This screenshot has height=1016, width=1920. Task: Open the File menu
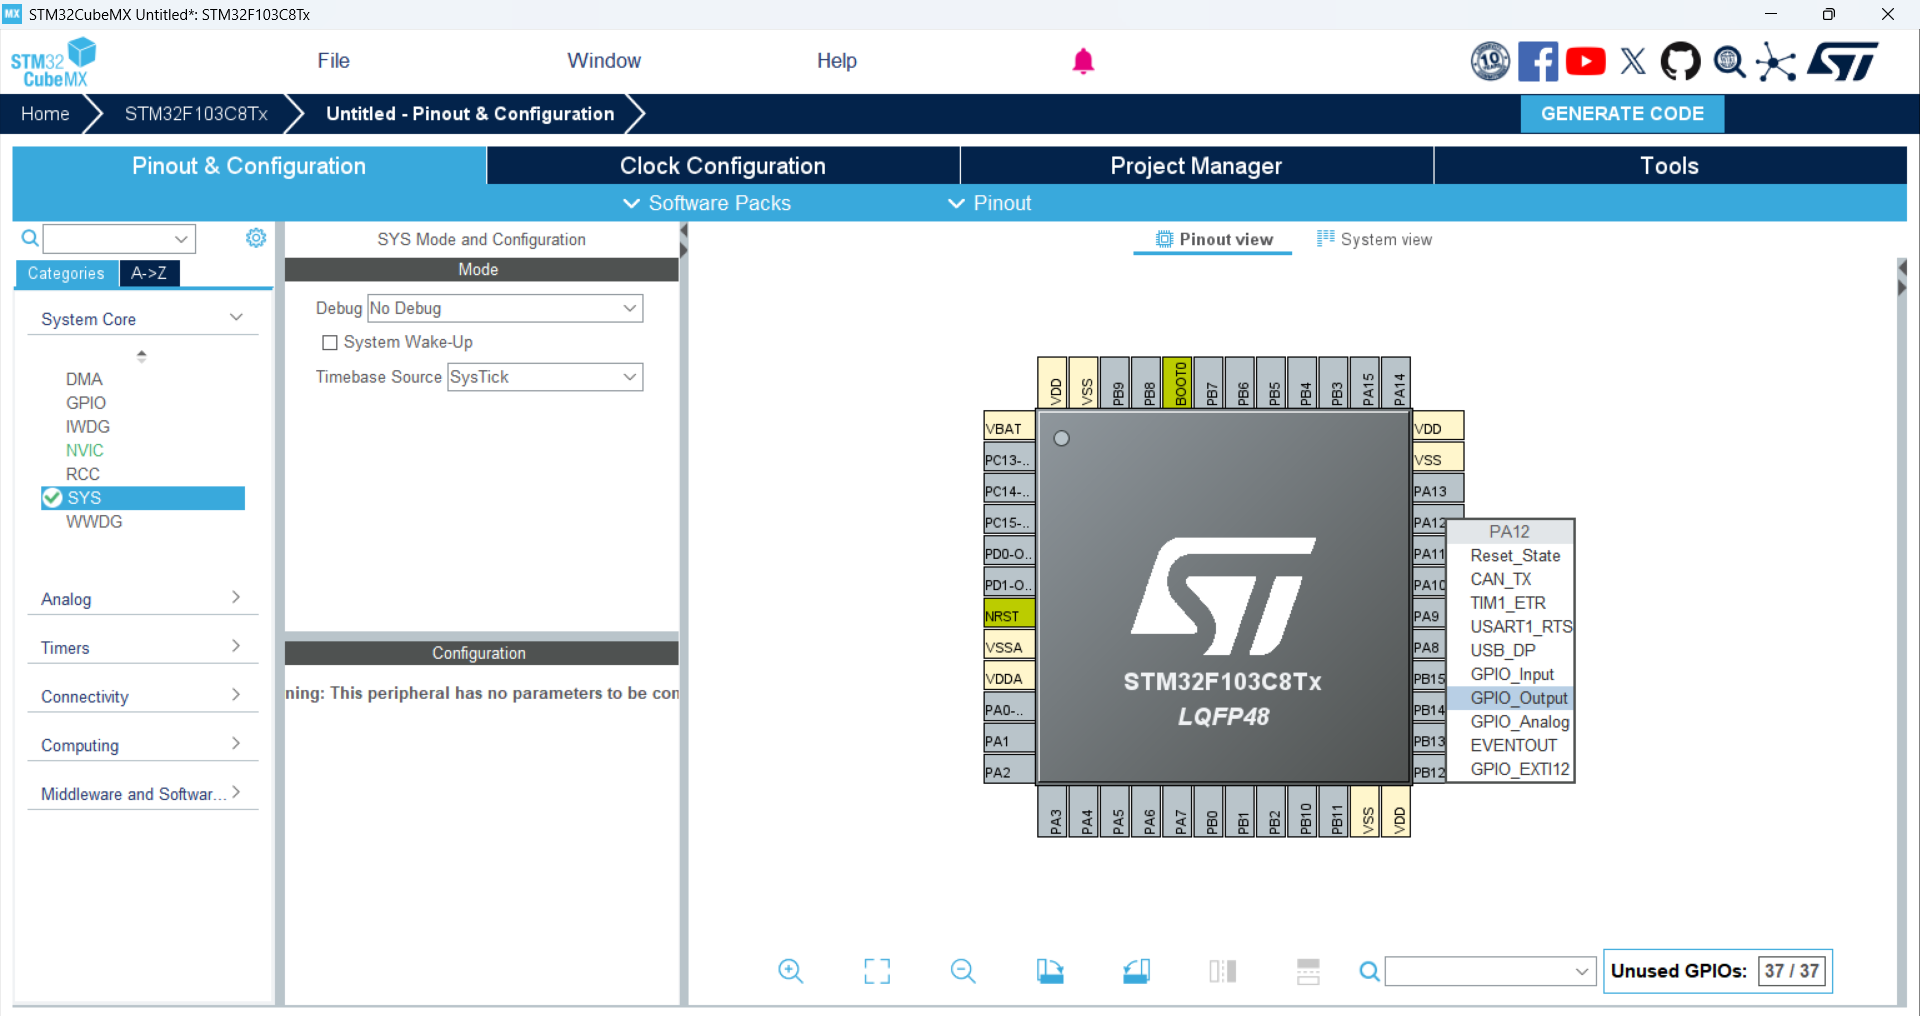333,61
